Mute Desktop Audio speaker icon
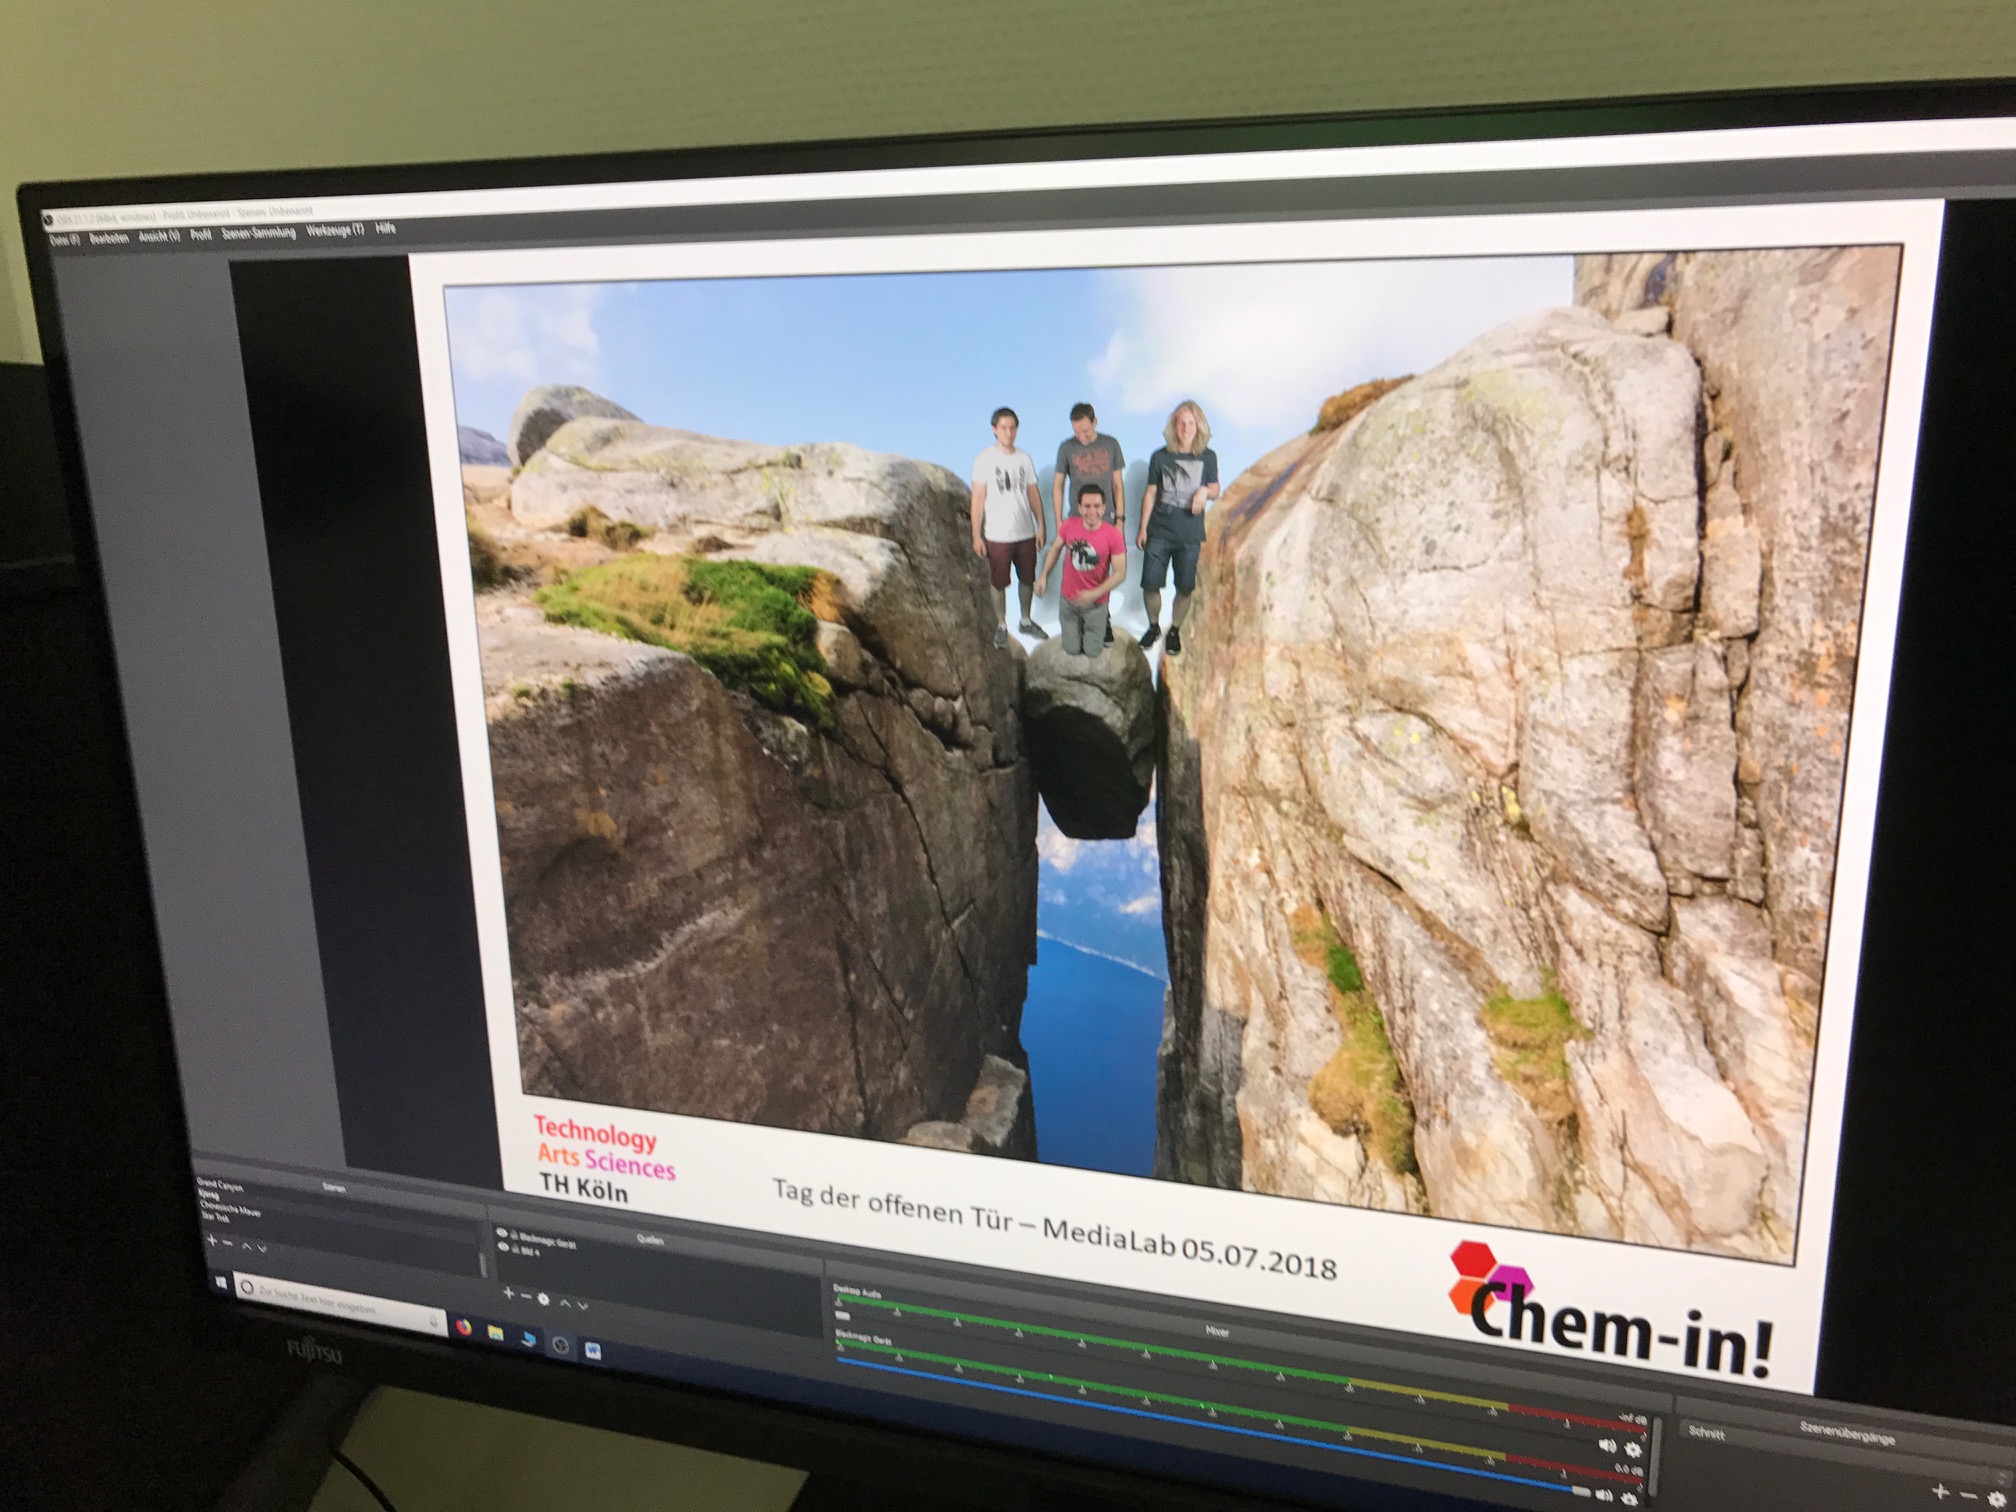 coord(1608,1446)
